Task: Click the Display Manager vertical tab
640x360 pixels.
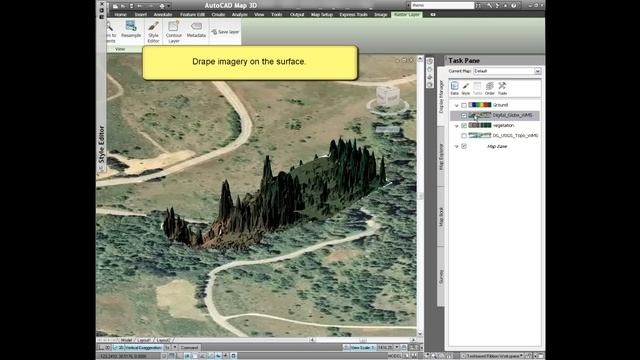Action: (x=441, y=97)
